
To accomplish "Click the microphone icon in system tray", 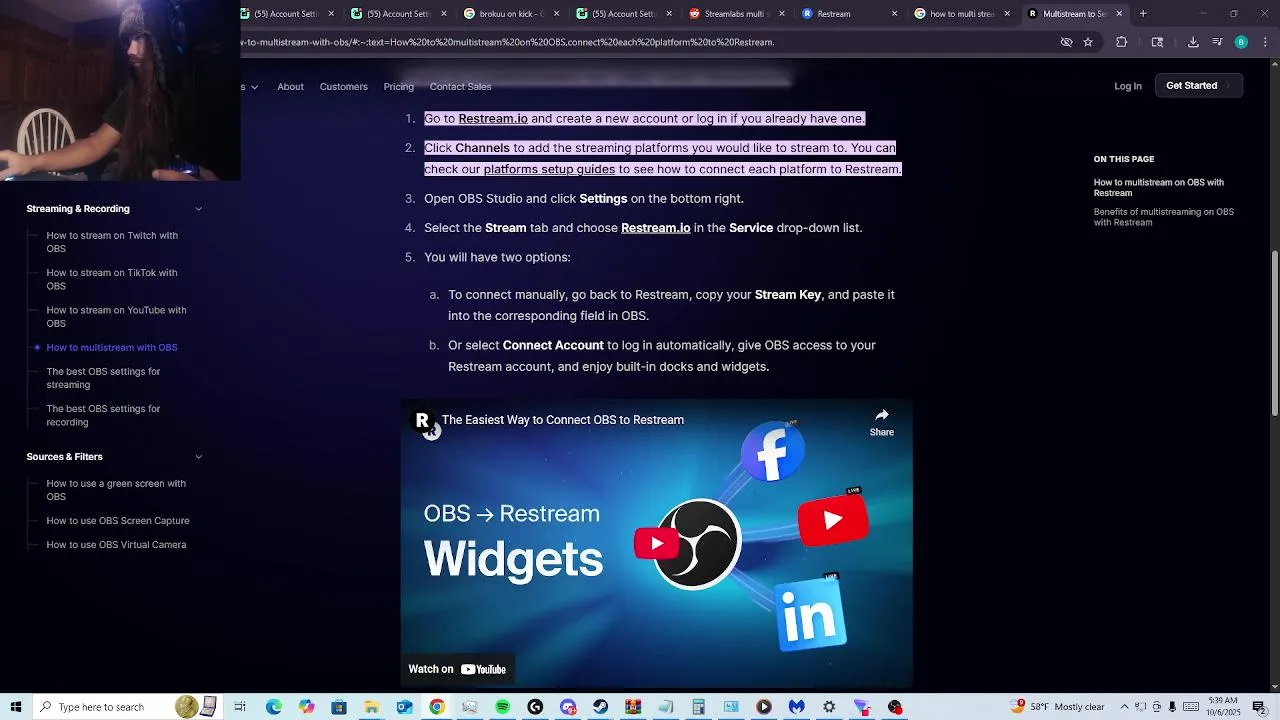I will (1172, 707).
